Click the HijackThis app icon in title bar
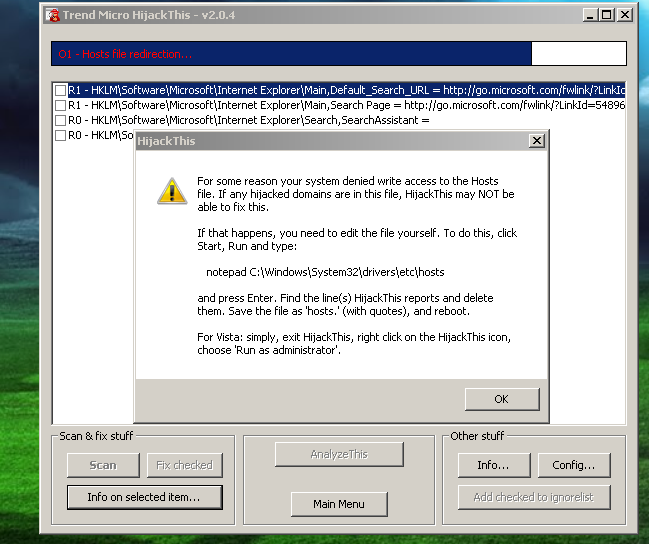Screen dimensions: 649x544 point(53,15)
